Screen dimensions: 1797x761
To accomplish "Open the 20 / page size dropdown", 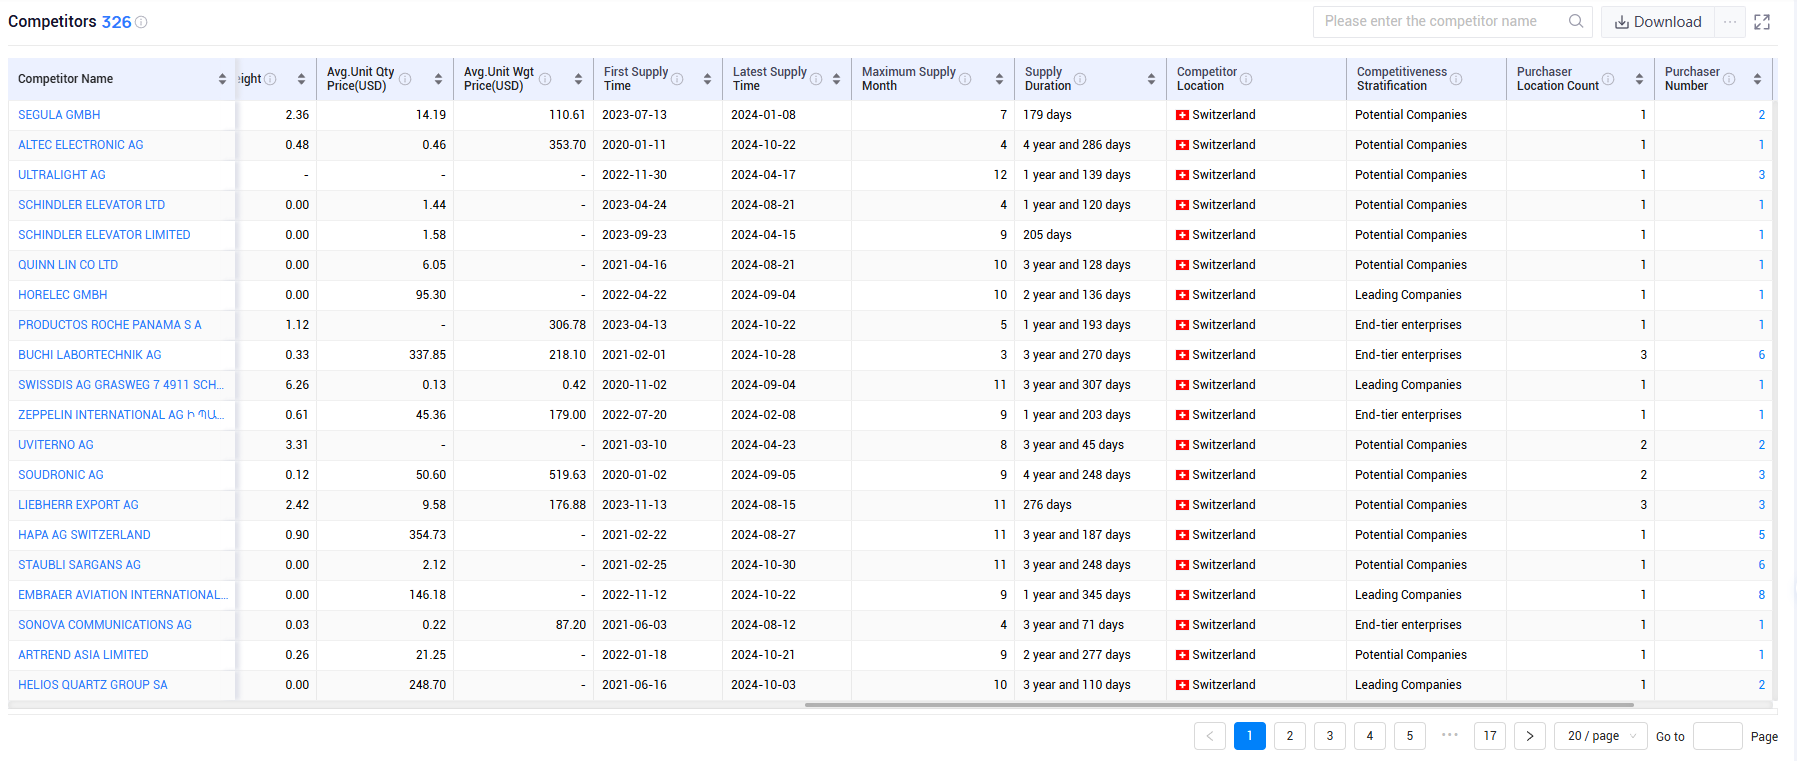I will click(x=1601, y=736).
